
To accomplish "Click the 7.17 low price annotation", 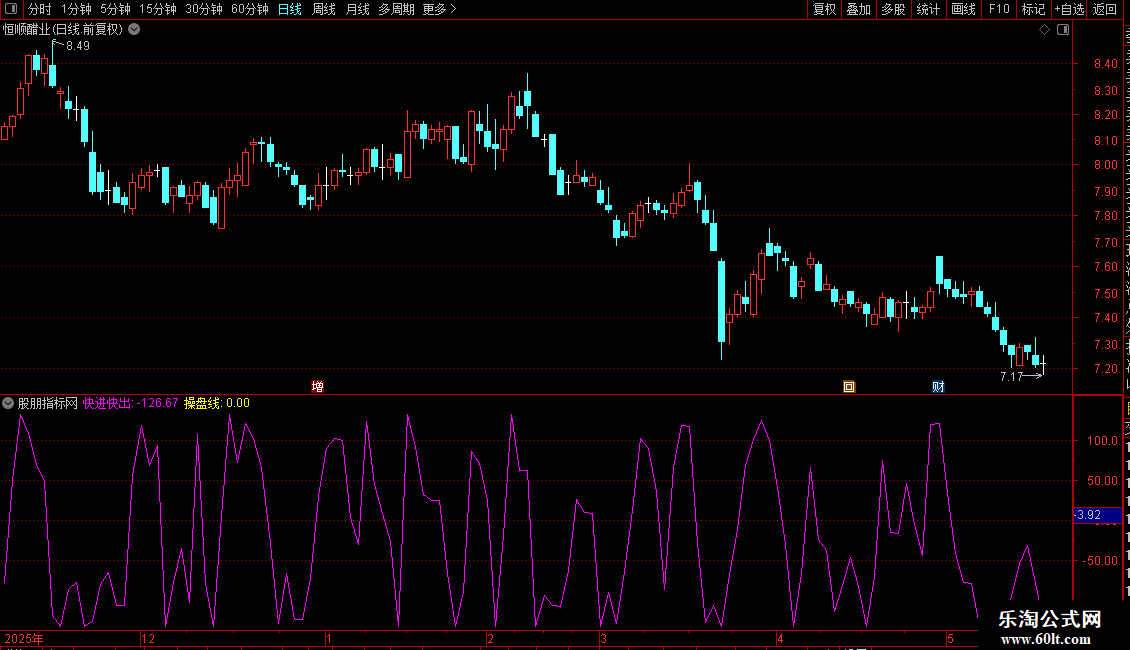I will [x=1012, y=377].
